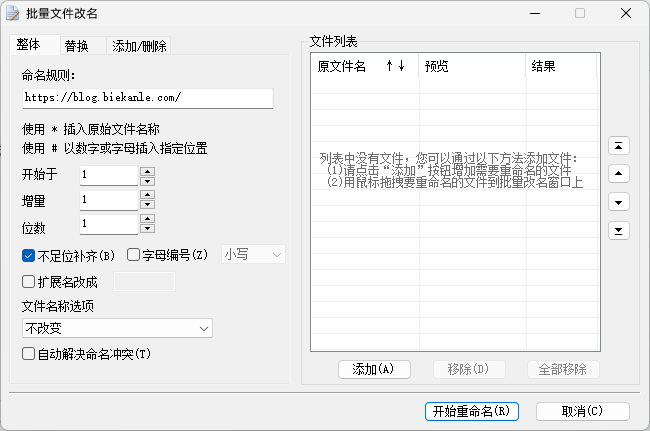Expand the 文件名称选项 不改变 dropdown
This screenshot has height=431, width=650.
117,328
